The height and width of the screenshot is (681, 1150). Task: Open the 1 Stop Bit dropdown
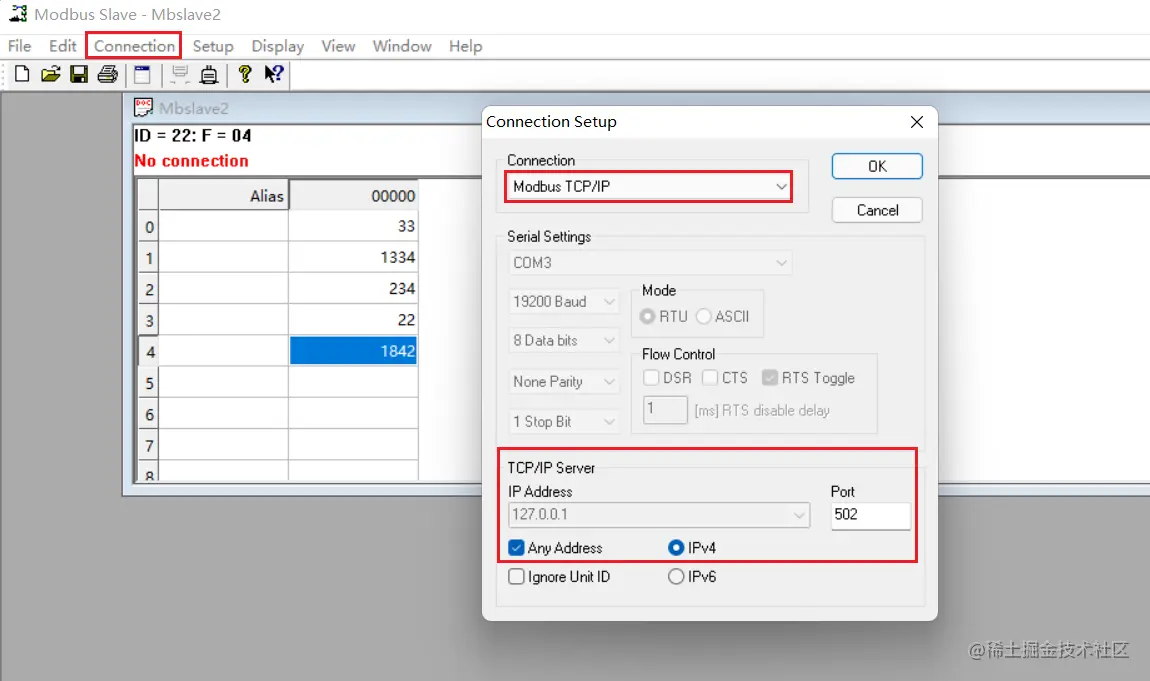click(563, 422)
